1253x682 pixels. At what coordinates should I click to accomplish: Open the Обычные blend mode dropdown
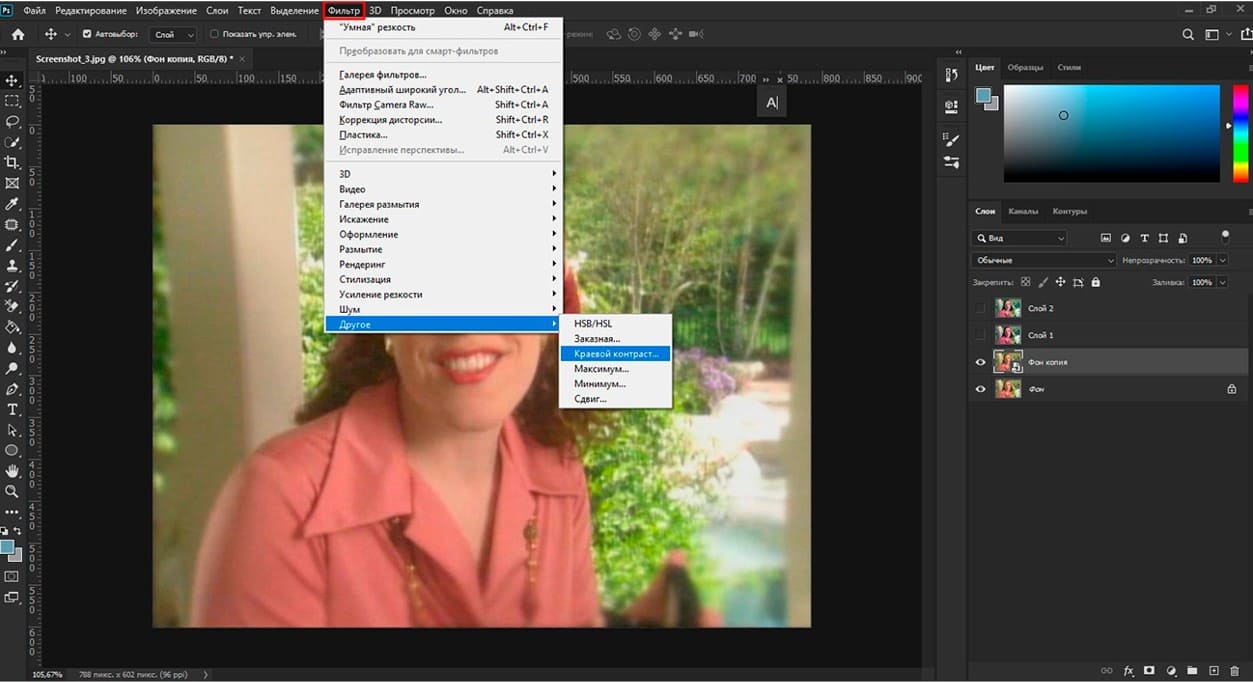pyautogui.click(x=1043, y=260)
